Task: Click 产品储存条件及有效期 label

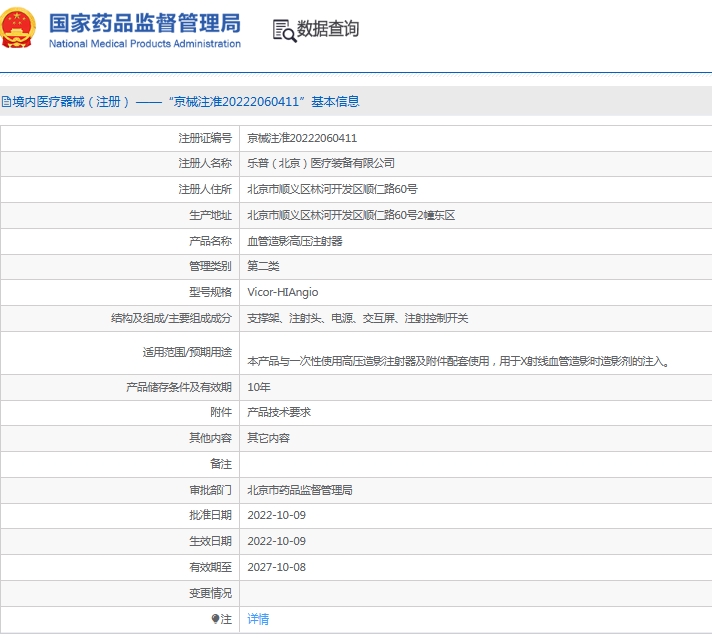Action: [179, 387]
